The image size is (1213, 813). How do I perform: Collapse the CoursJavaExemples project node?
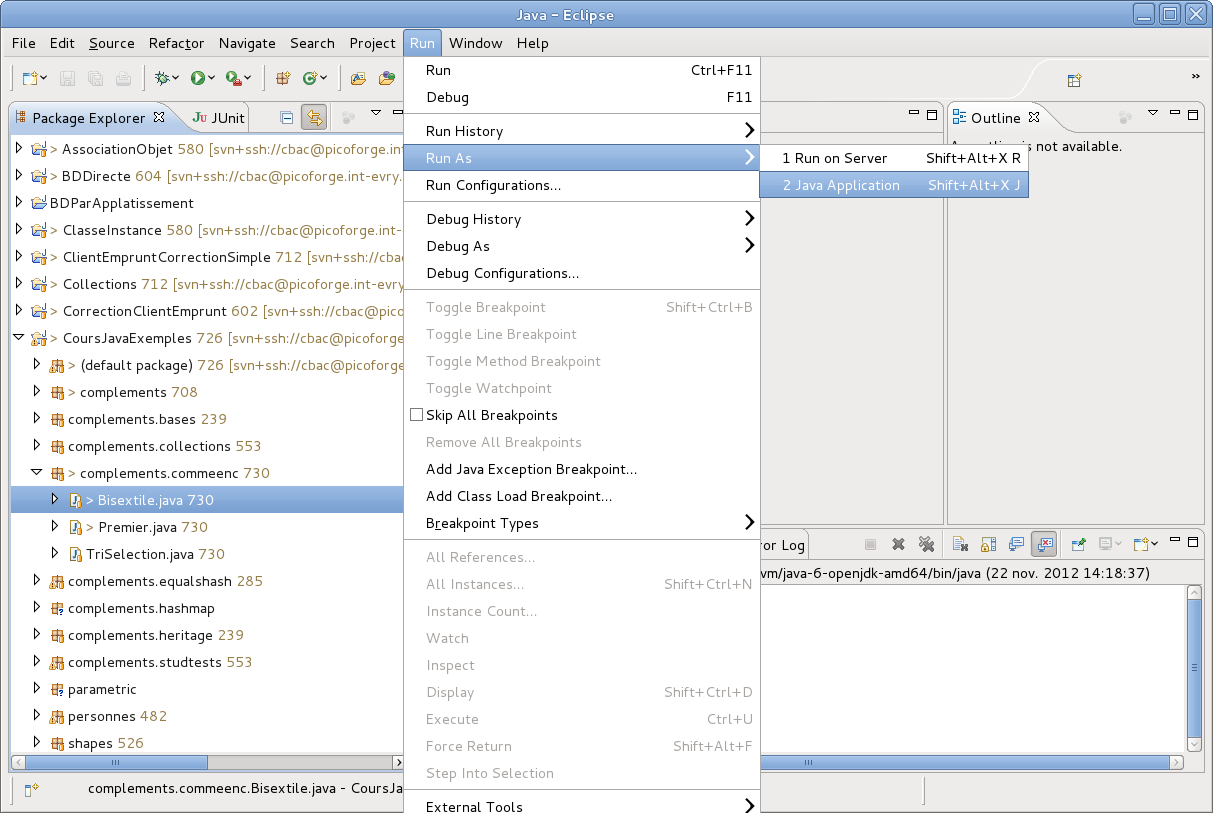coord(19,338)
